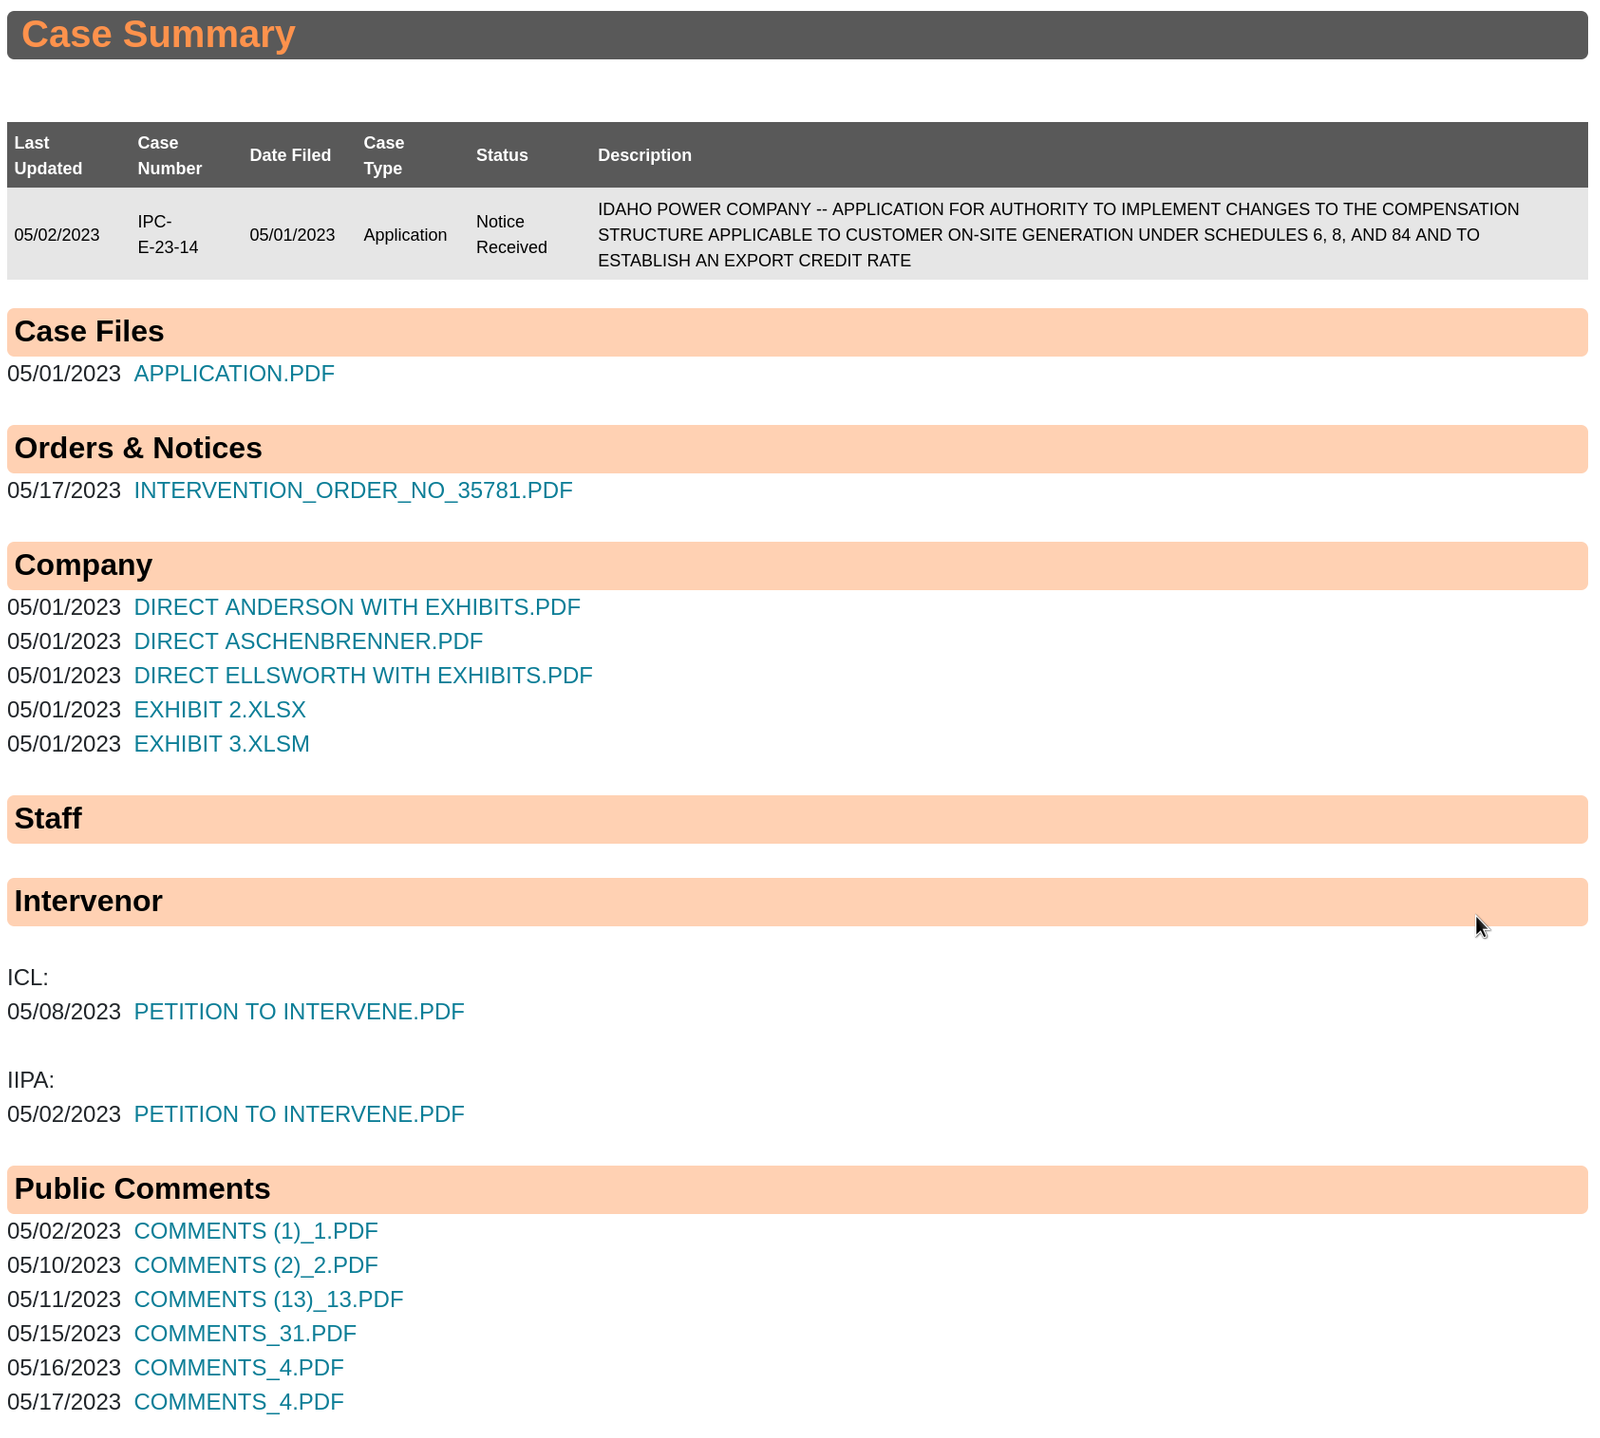View the COMMENTS (13)_13.PDF document
Viewport: 1600px width, 1438px height.
(268, 1299)
